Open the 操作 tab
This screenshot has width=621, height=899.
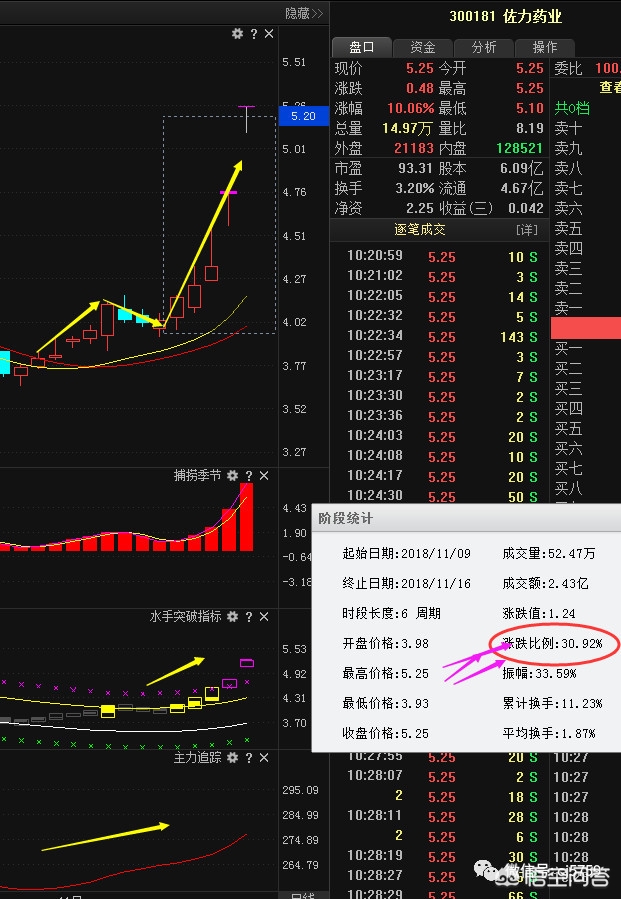tap(545, 47)
